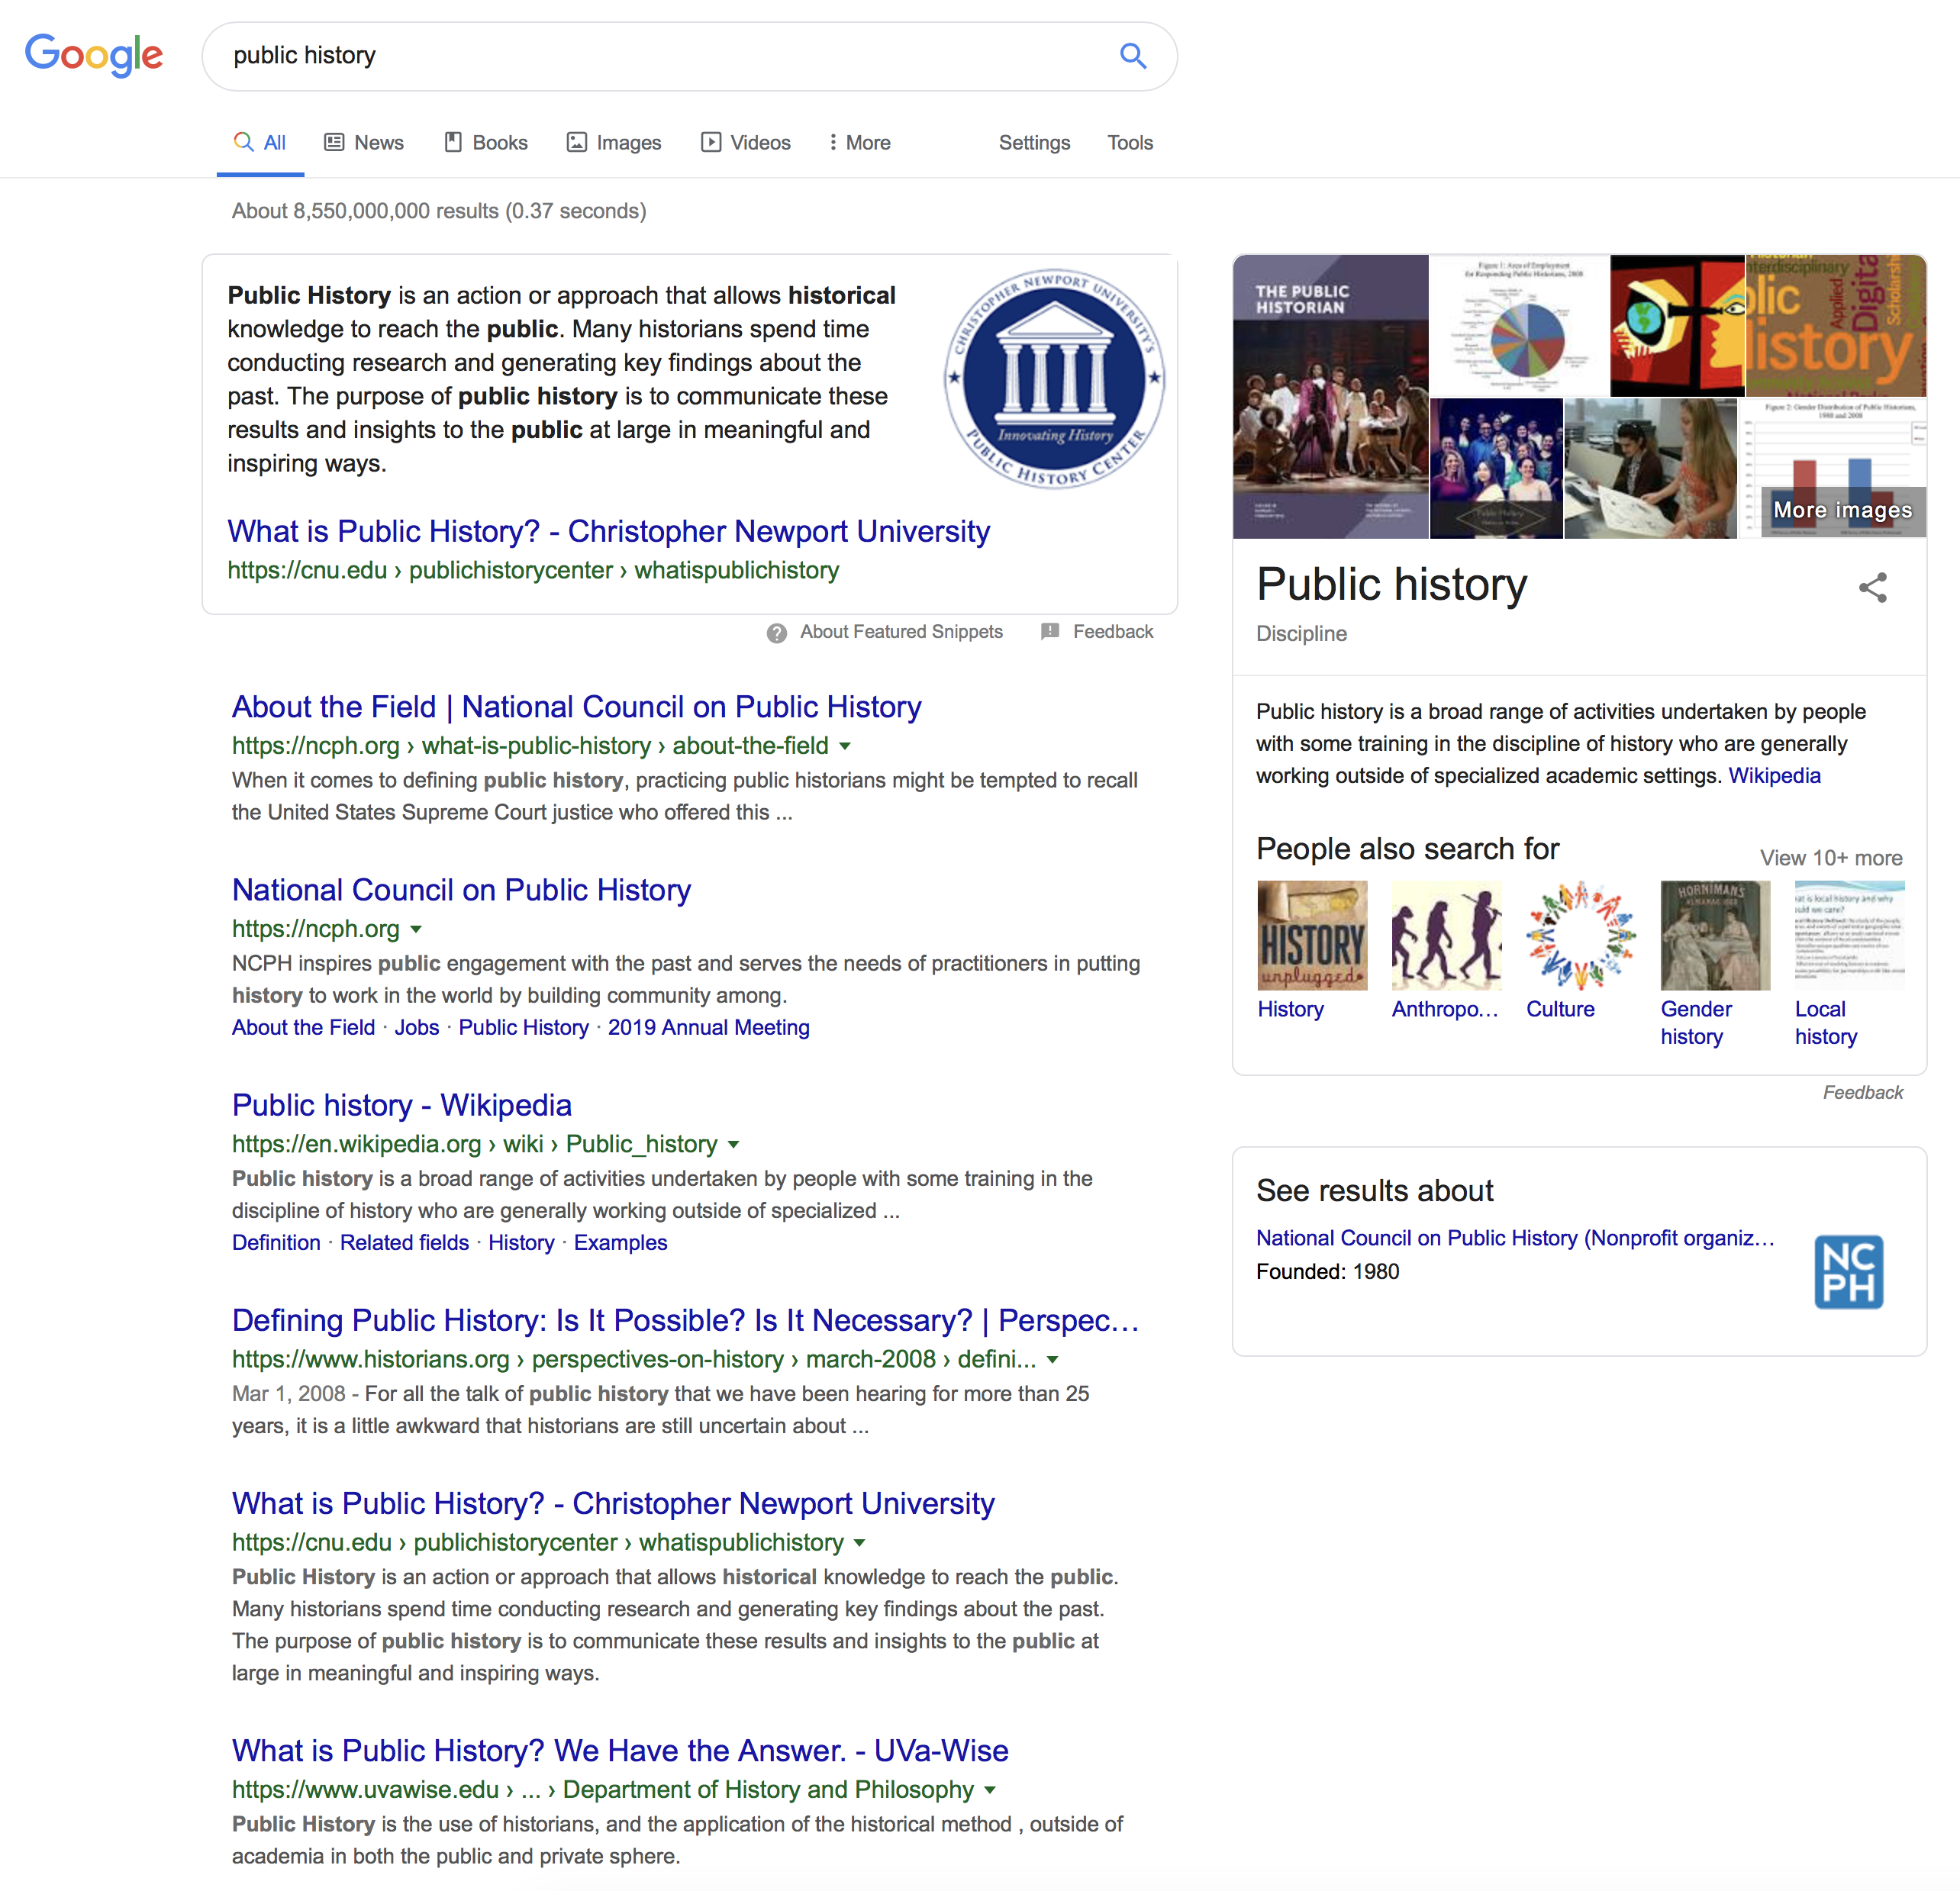Viewport: 1960px width, 1891px height.
Task: Click the 'Culture' label in People also search for
Action: tap(1560, 1009)
